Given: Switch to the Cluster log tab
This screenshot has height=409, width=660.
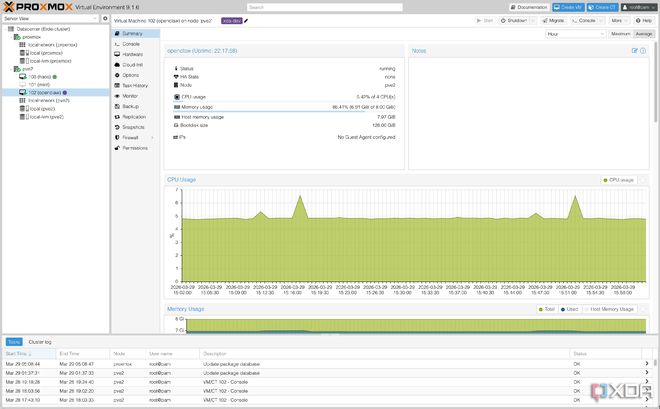Looking at the screenshot, I should (x=40, y=342).
